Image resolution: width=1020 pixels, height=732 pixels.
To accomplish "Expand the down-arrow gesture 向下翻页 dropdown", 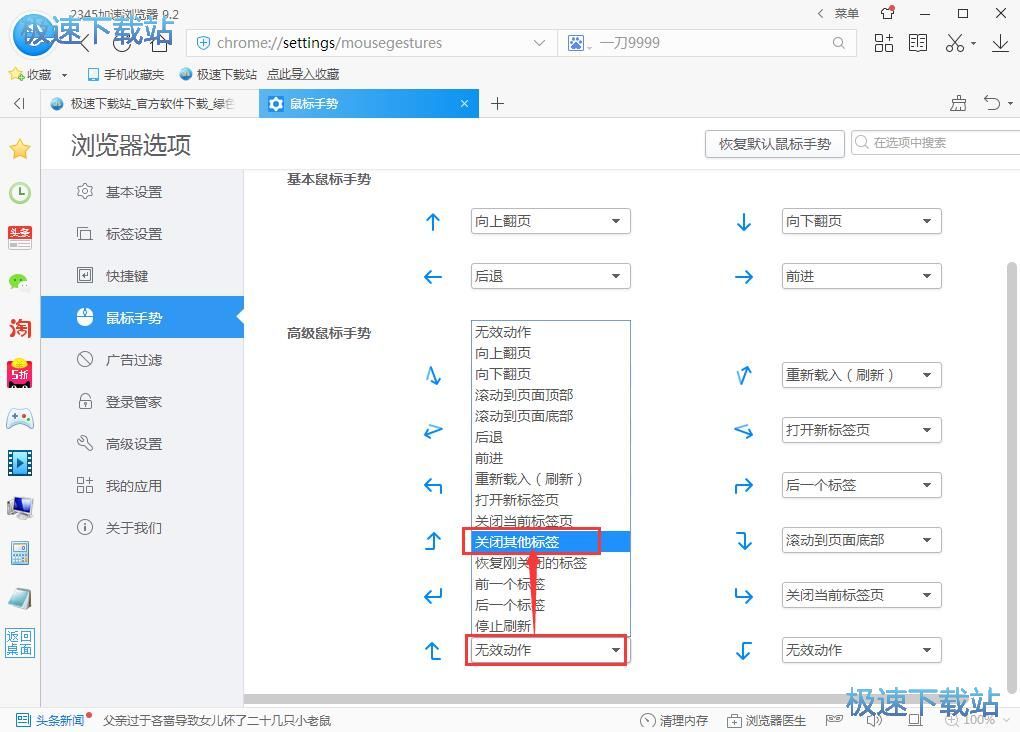I will click(861, 221).
